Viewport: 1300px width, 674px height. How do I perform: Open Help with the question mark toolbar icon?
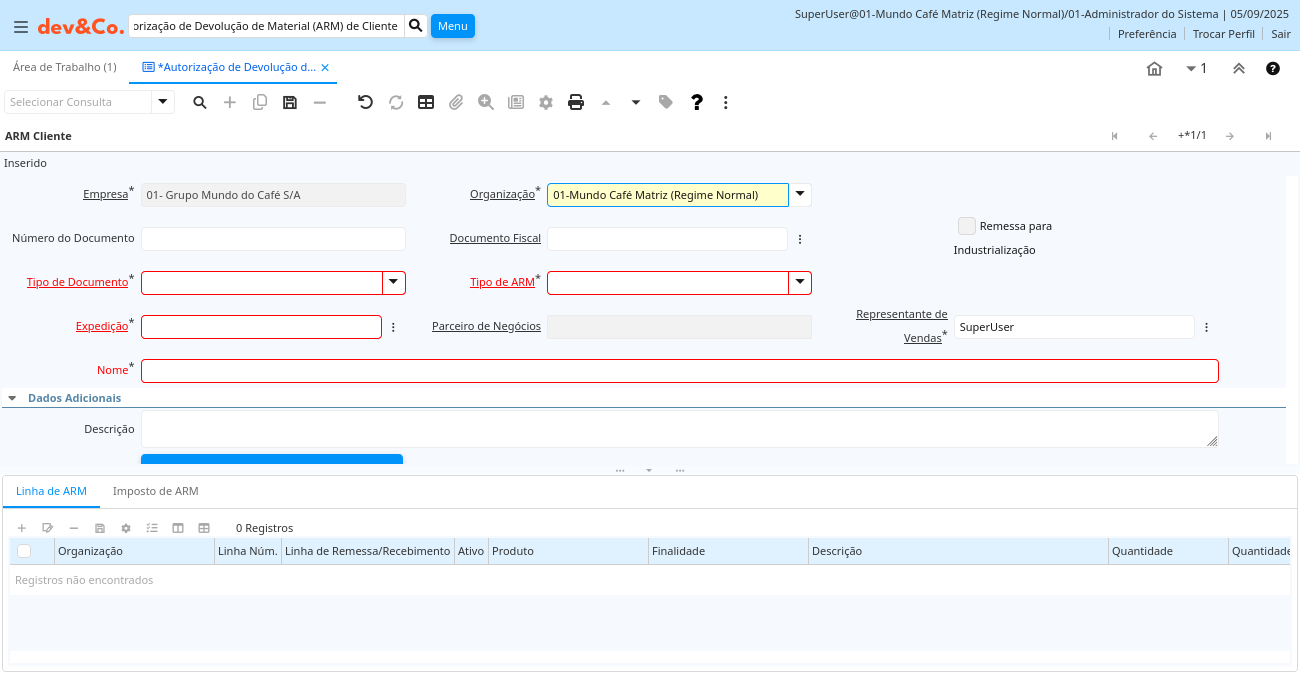pos(697,102)
